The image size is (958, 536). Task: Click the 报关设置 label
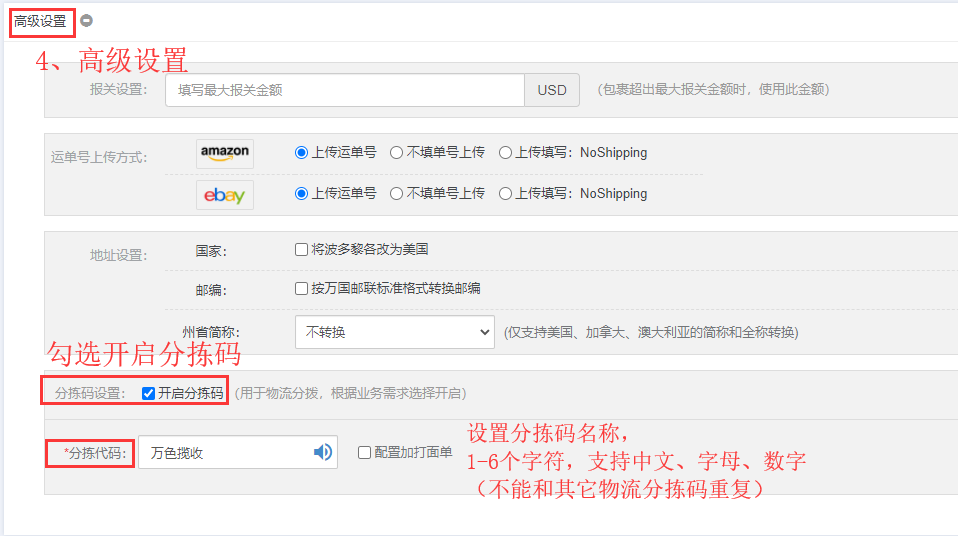click(119, 90)
